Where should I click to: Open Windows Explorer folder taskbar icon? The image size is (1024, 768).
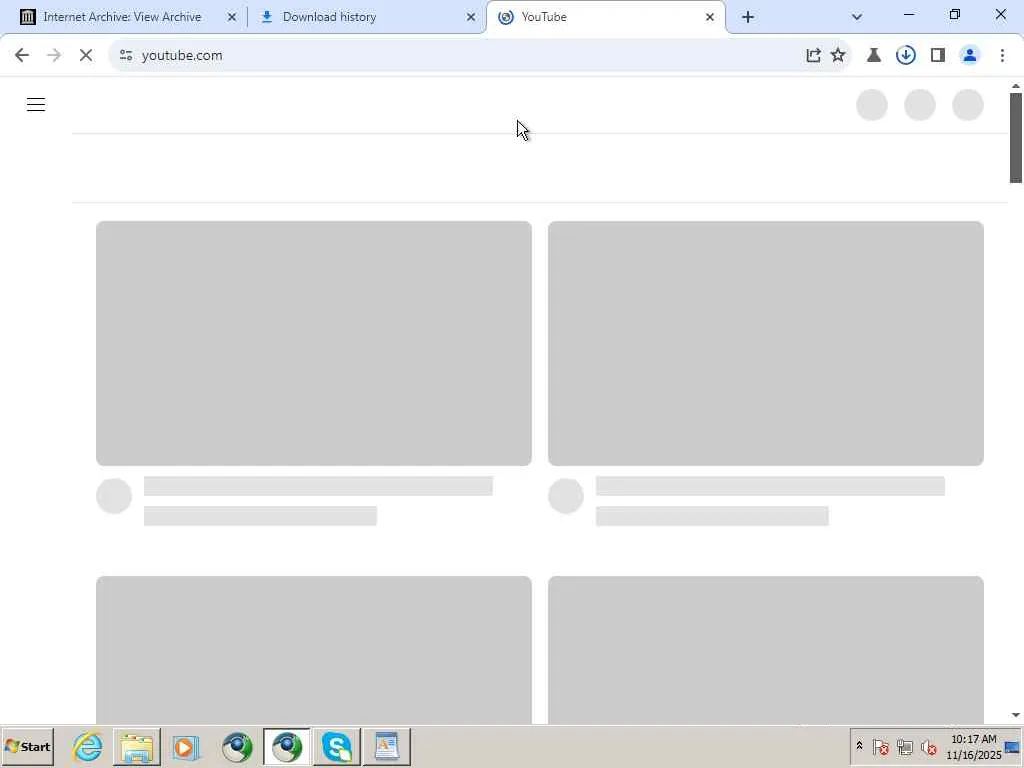coord(136,746)
